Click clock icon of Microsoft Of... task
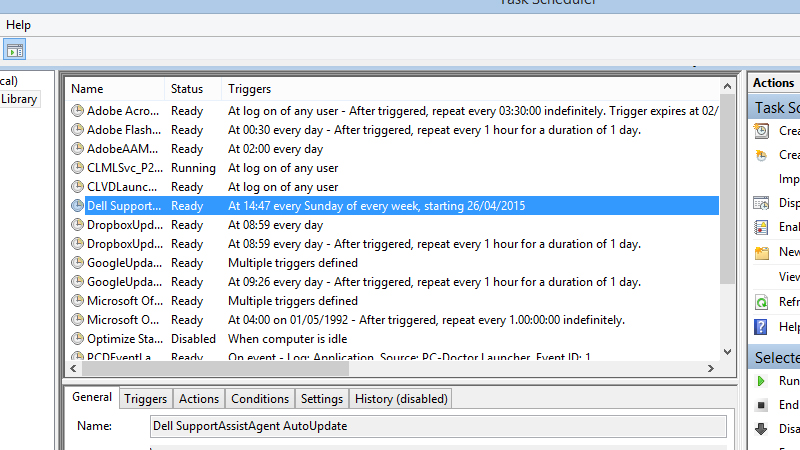This screenshot has width=800, height=450. pyautogui.click(x=77, y=301)
